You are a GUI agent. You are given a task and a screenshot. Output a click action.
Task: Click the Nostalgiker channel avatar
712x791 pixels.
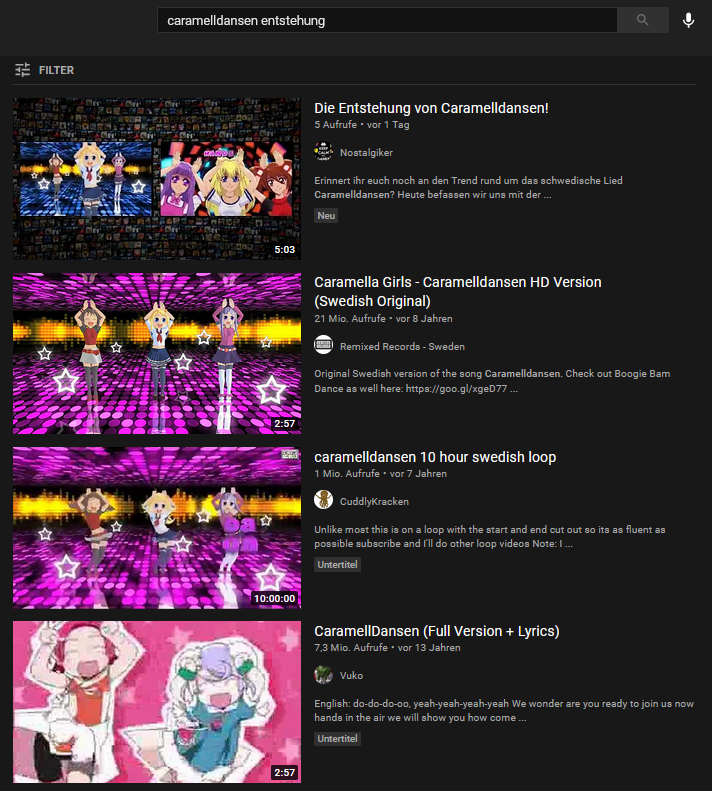[x=323, y=152]
